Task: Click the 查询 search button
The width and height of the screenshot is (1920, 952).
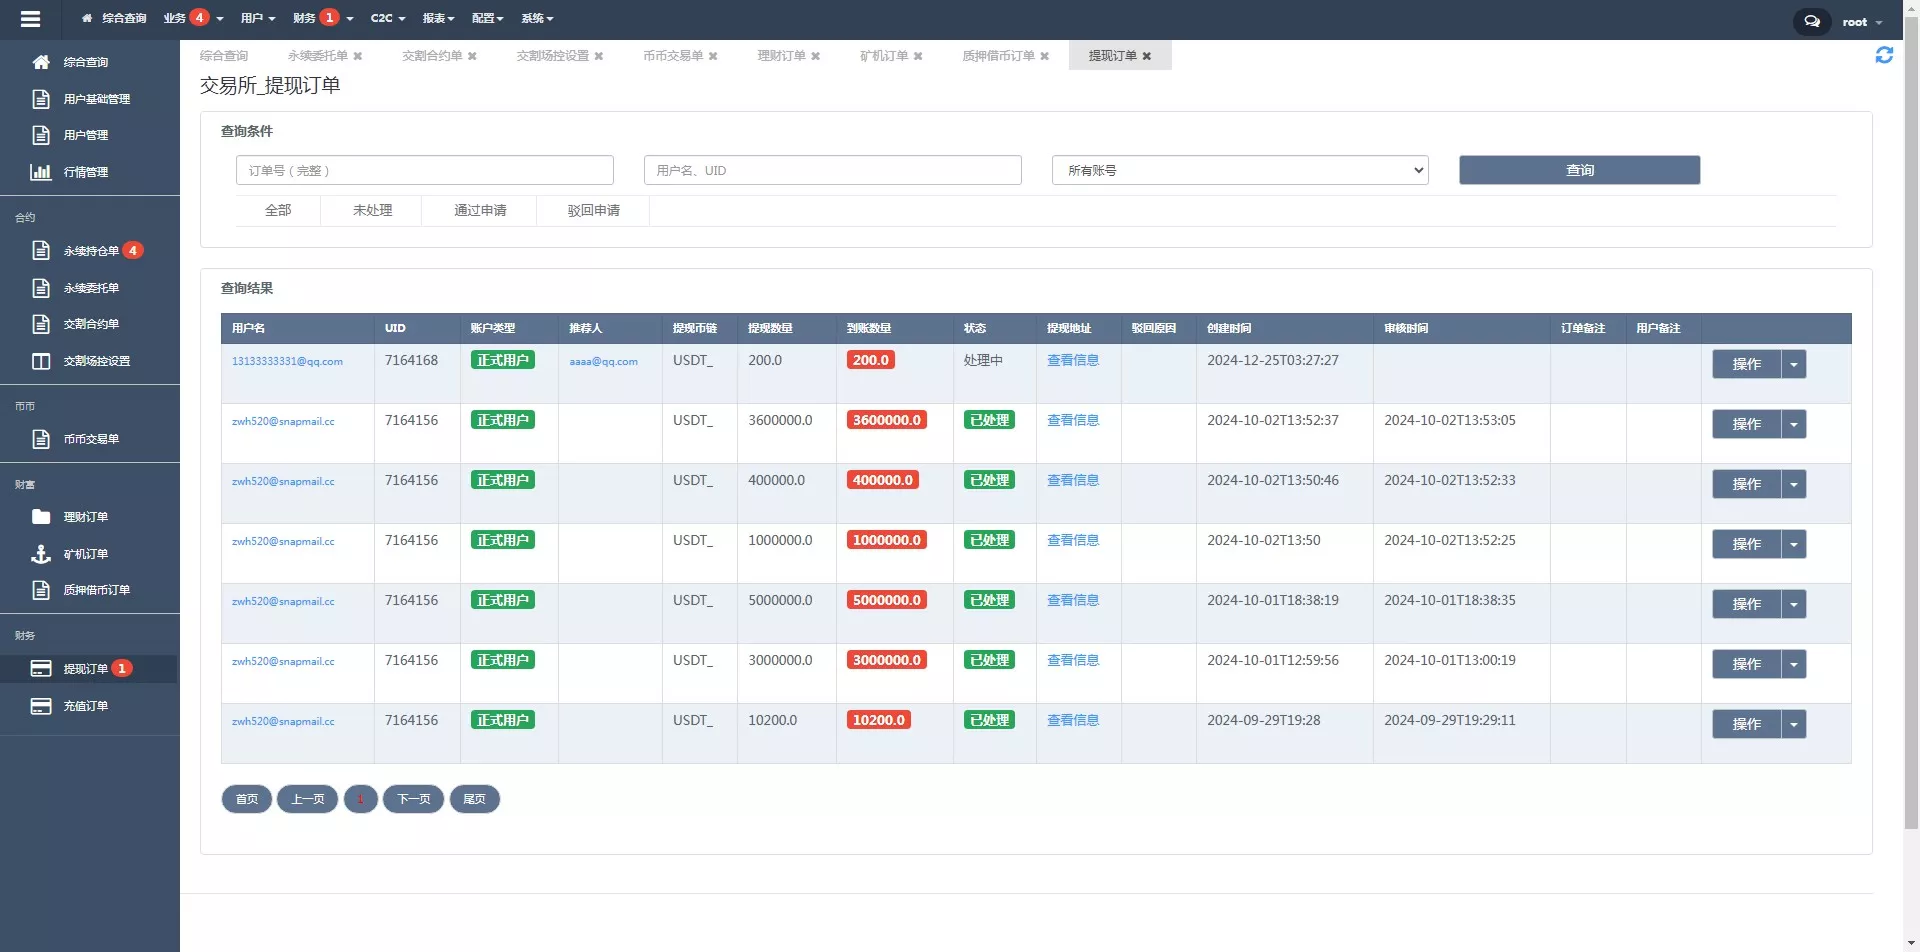Action: 1579,170
